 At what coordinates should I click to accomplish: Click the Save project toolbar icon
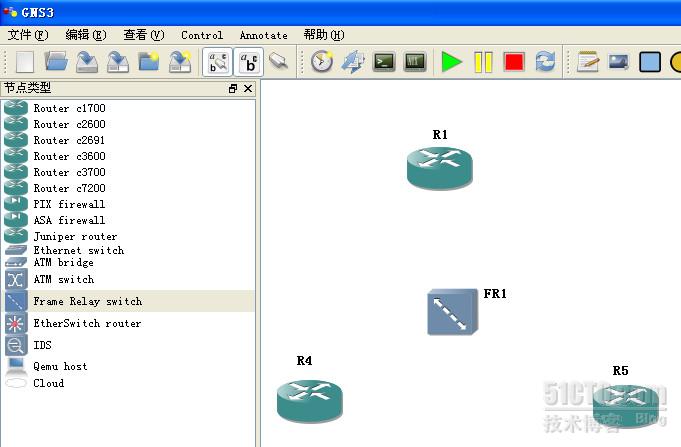[x=87, y=62]
